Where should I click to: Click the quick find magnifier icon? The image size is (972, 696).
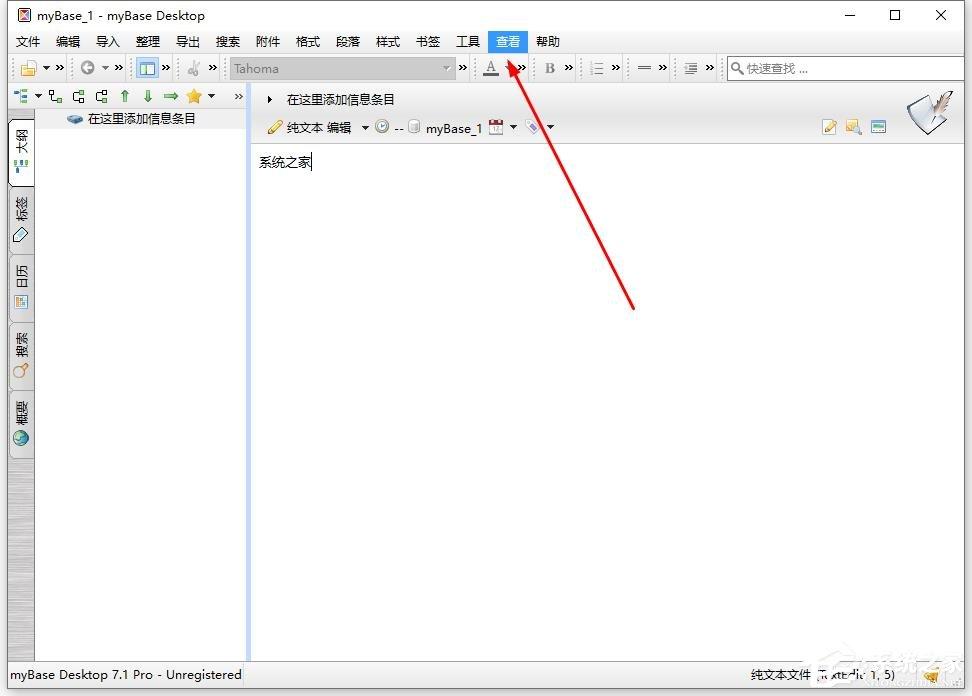[x=736, y=68]
